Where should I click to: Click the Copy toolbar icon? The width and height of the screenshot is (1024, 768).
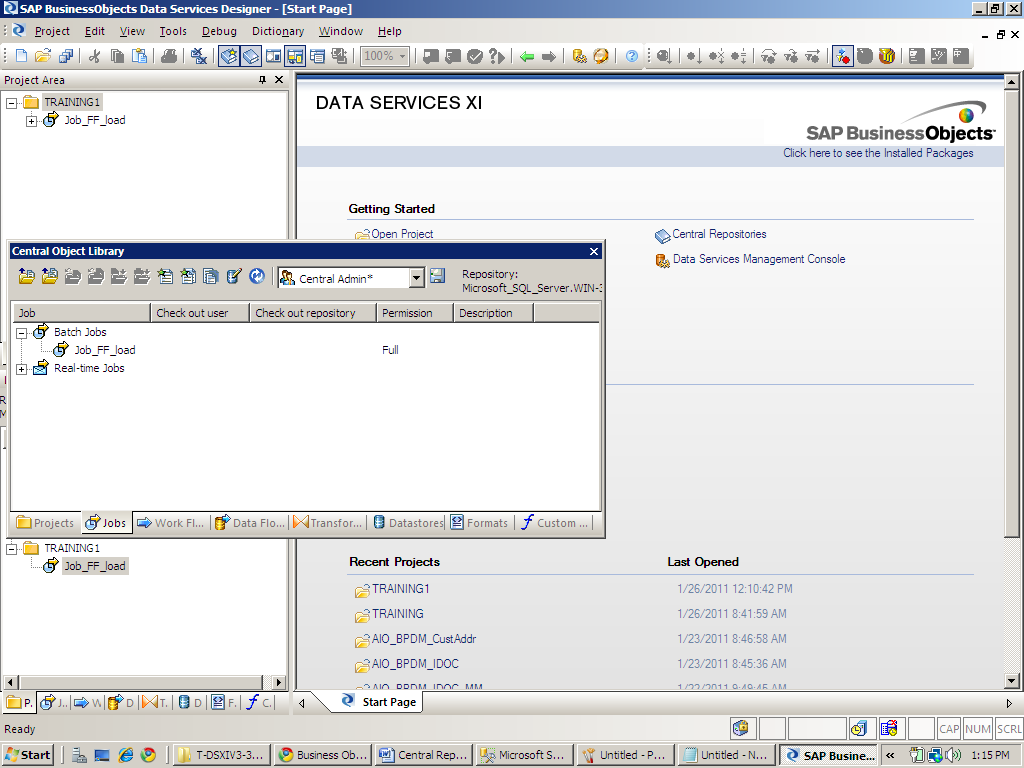(x=117, y=56)
